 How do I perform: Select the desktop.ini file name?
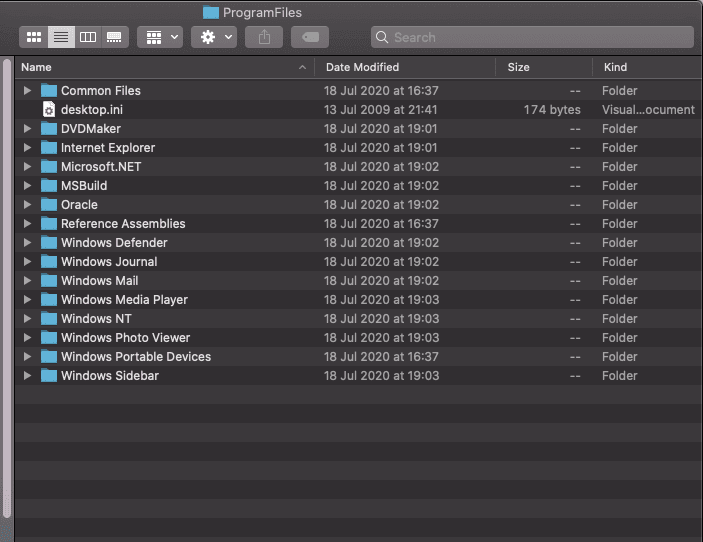pos(92,110)
